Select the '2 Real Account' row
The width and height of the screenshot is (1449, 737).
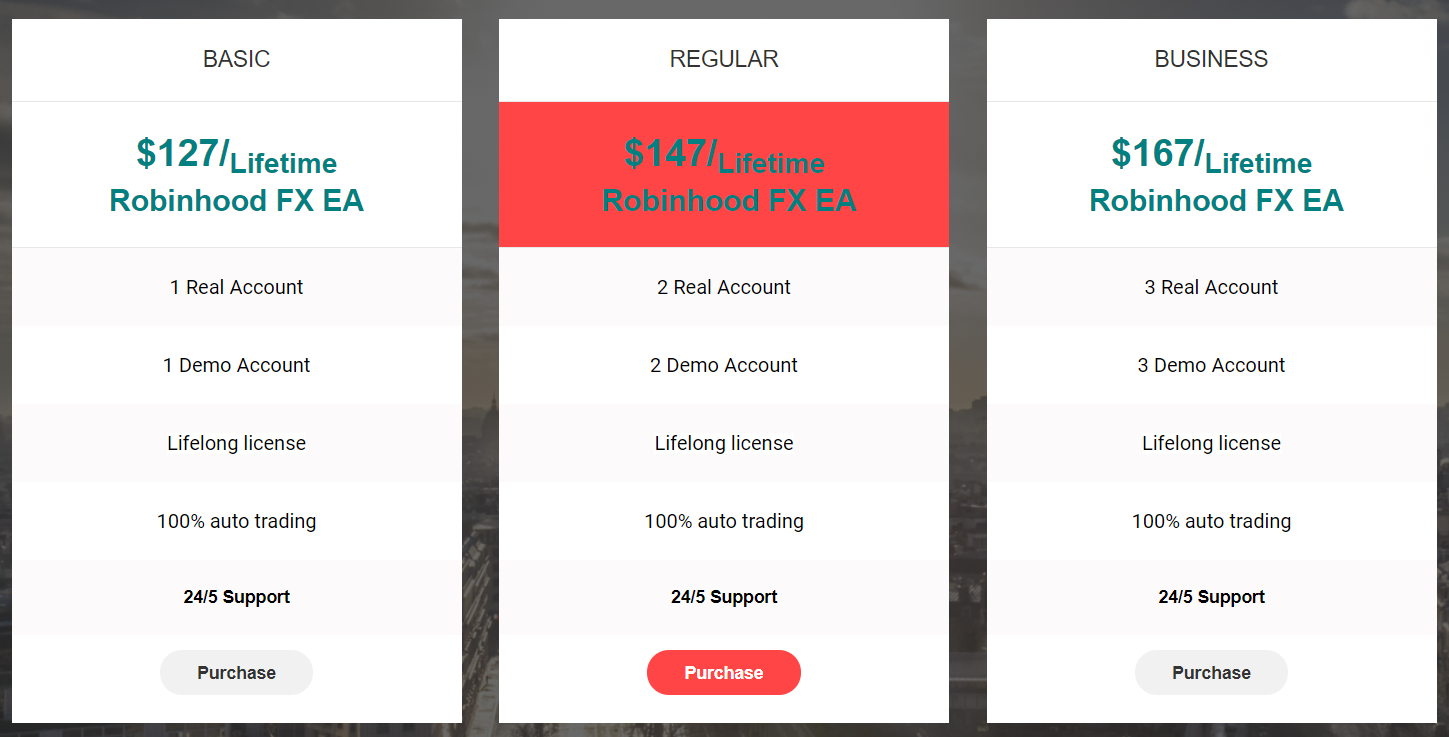click(723, 287)
